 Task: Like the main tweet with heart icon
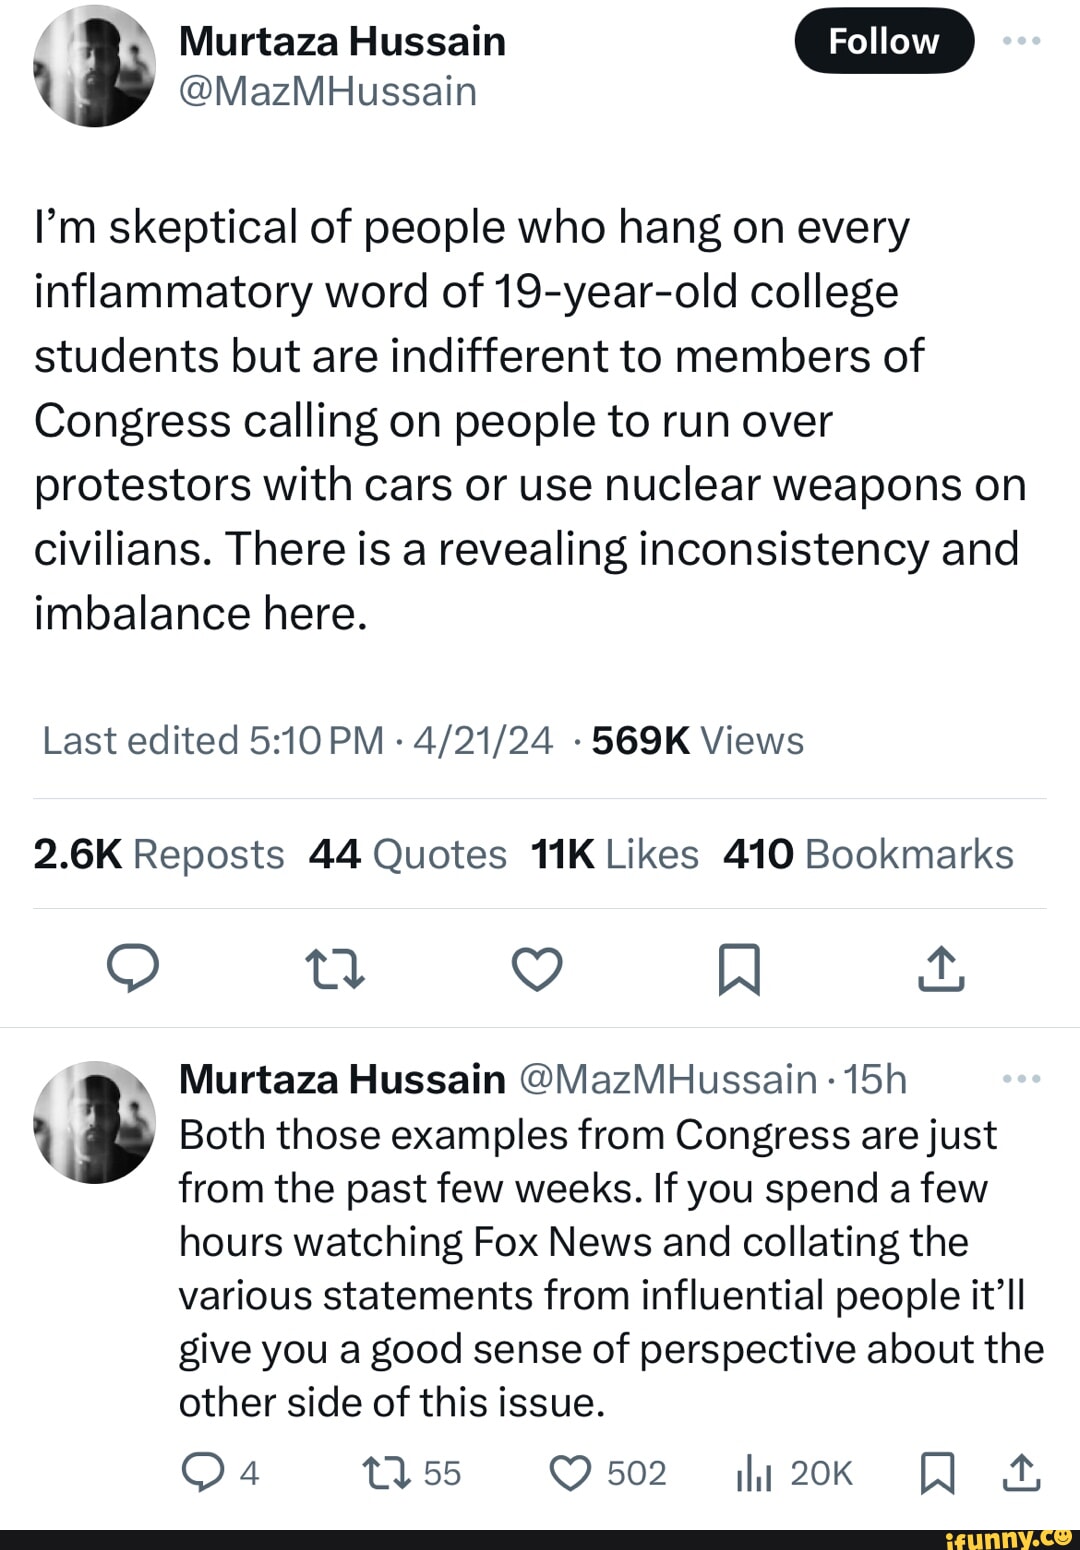tap(537, 968)
